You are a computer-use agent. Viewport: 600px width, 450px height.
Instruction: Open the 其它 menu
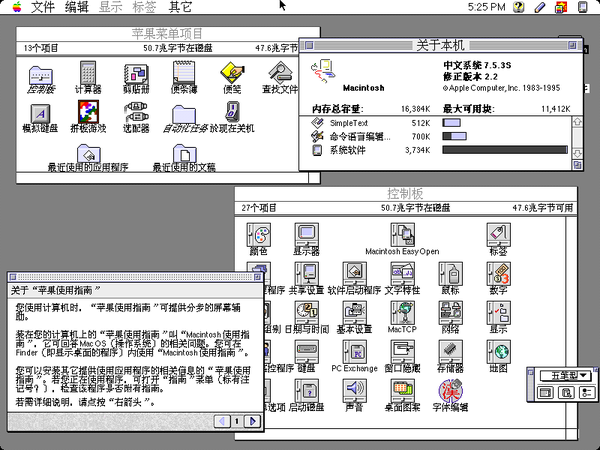pyautogui.click(x=180, y=7)
